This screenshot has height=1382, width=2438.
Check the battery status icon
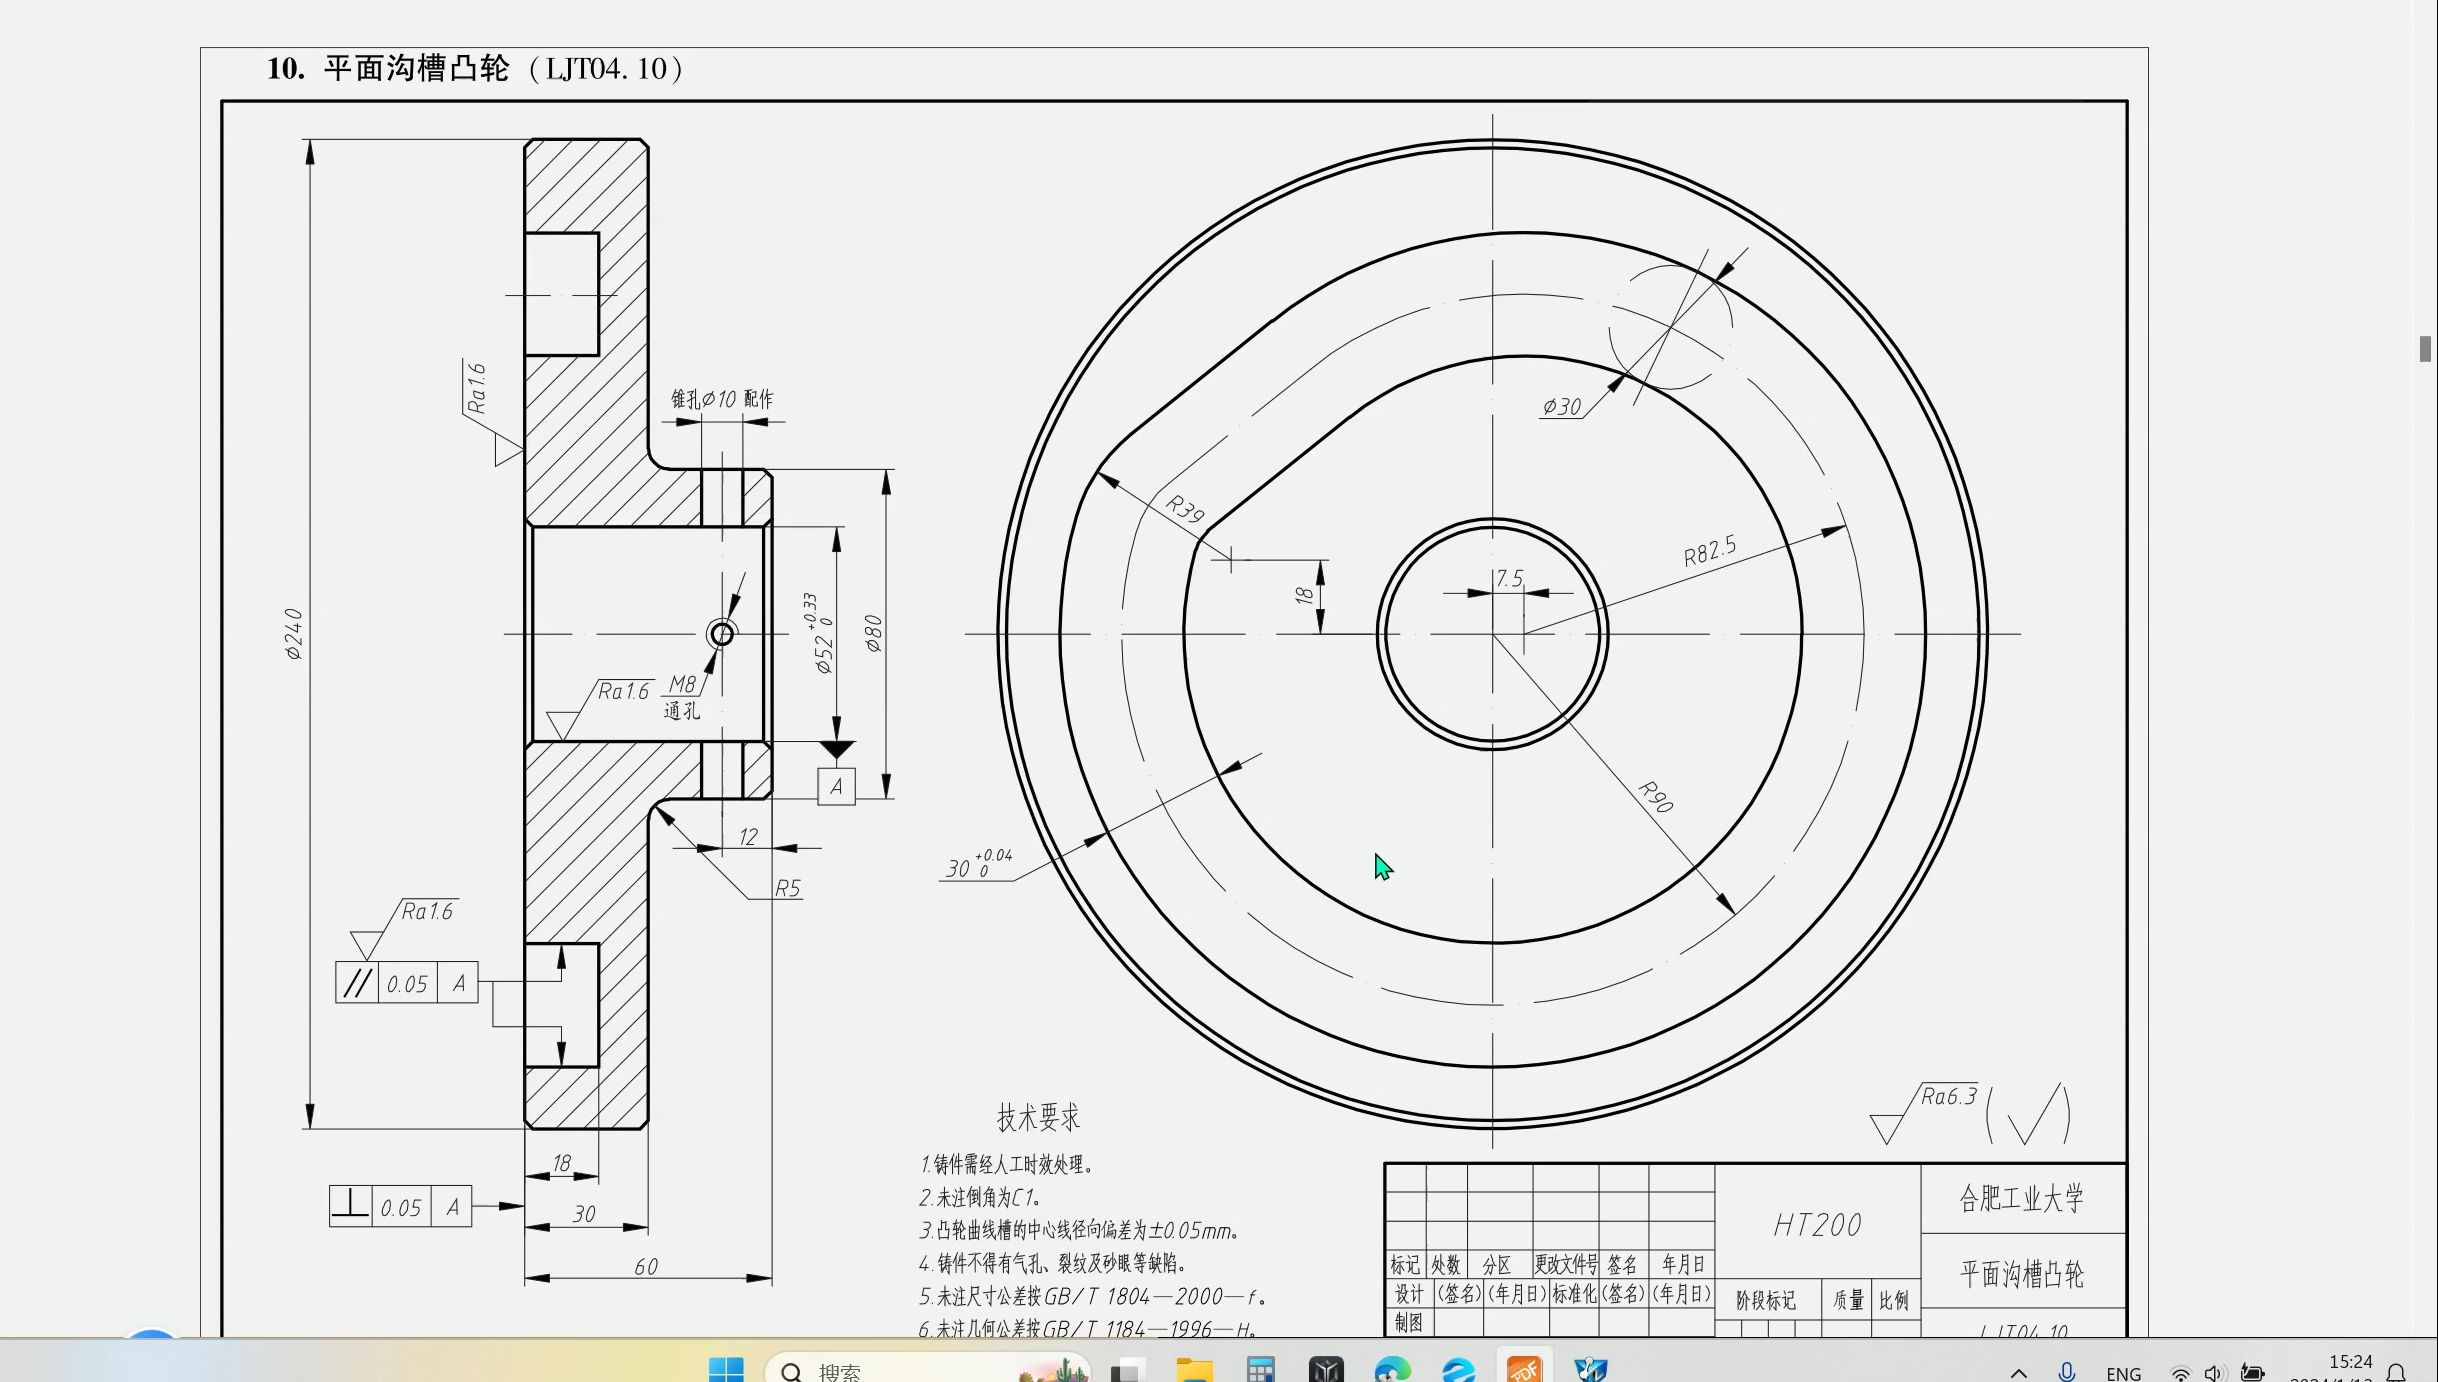[x=2252, y=1373]
